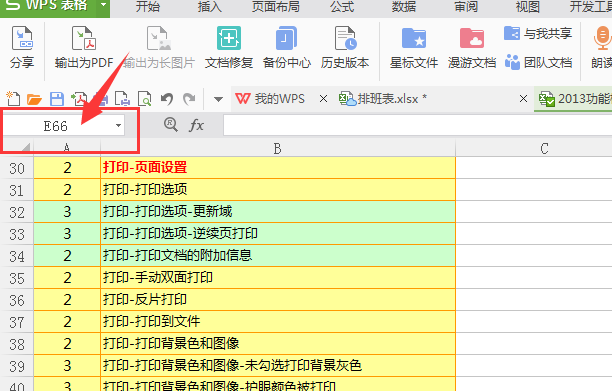The width and height of the screenshot is (612, 391).
Task: View 历史版本 history versions
Action: tap(345, 47)
